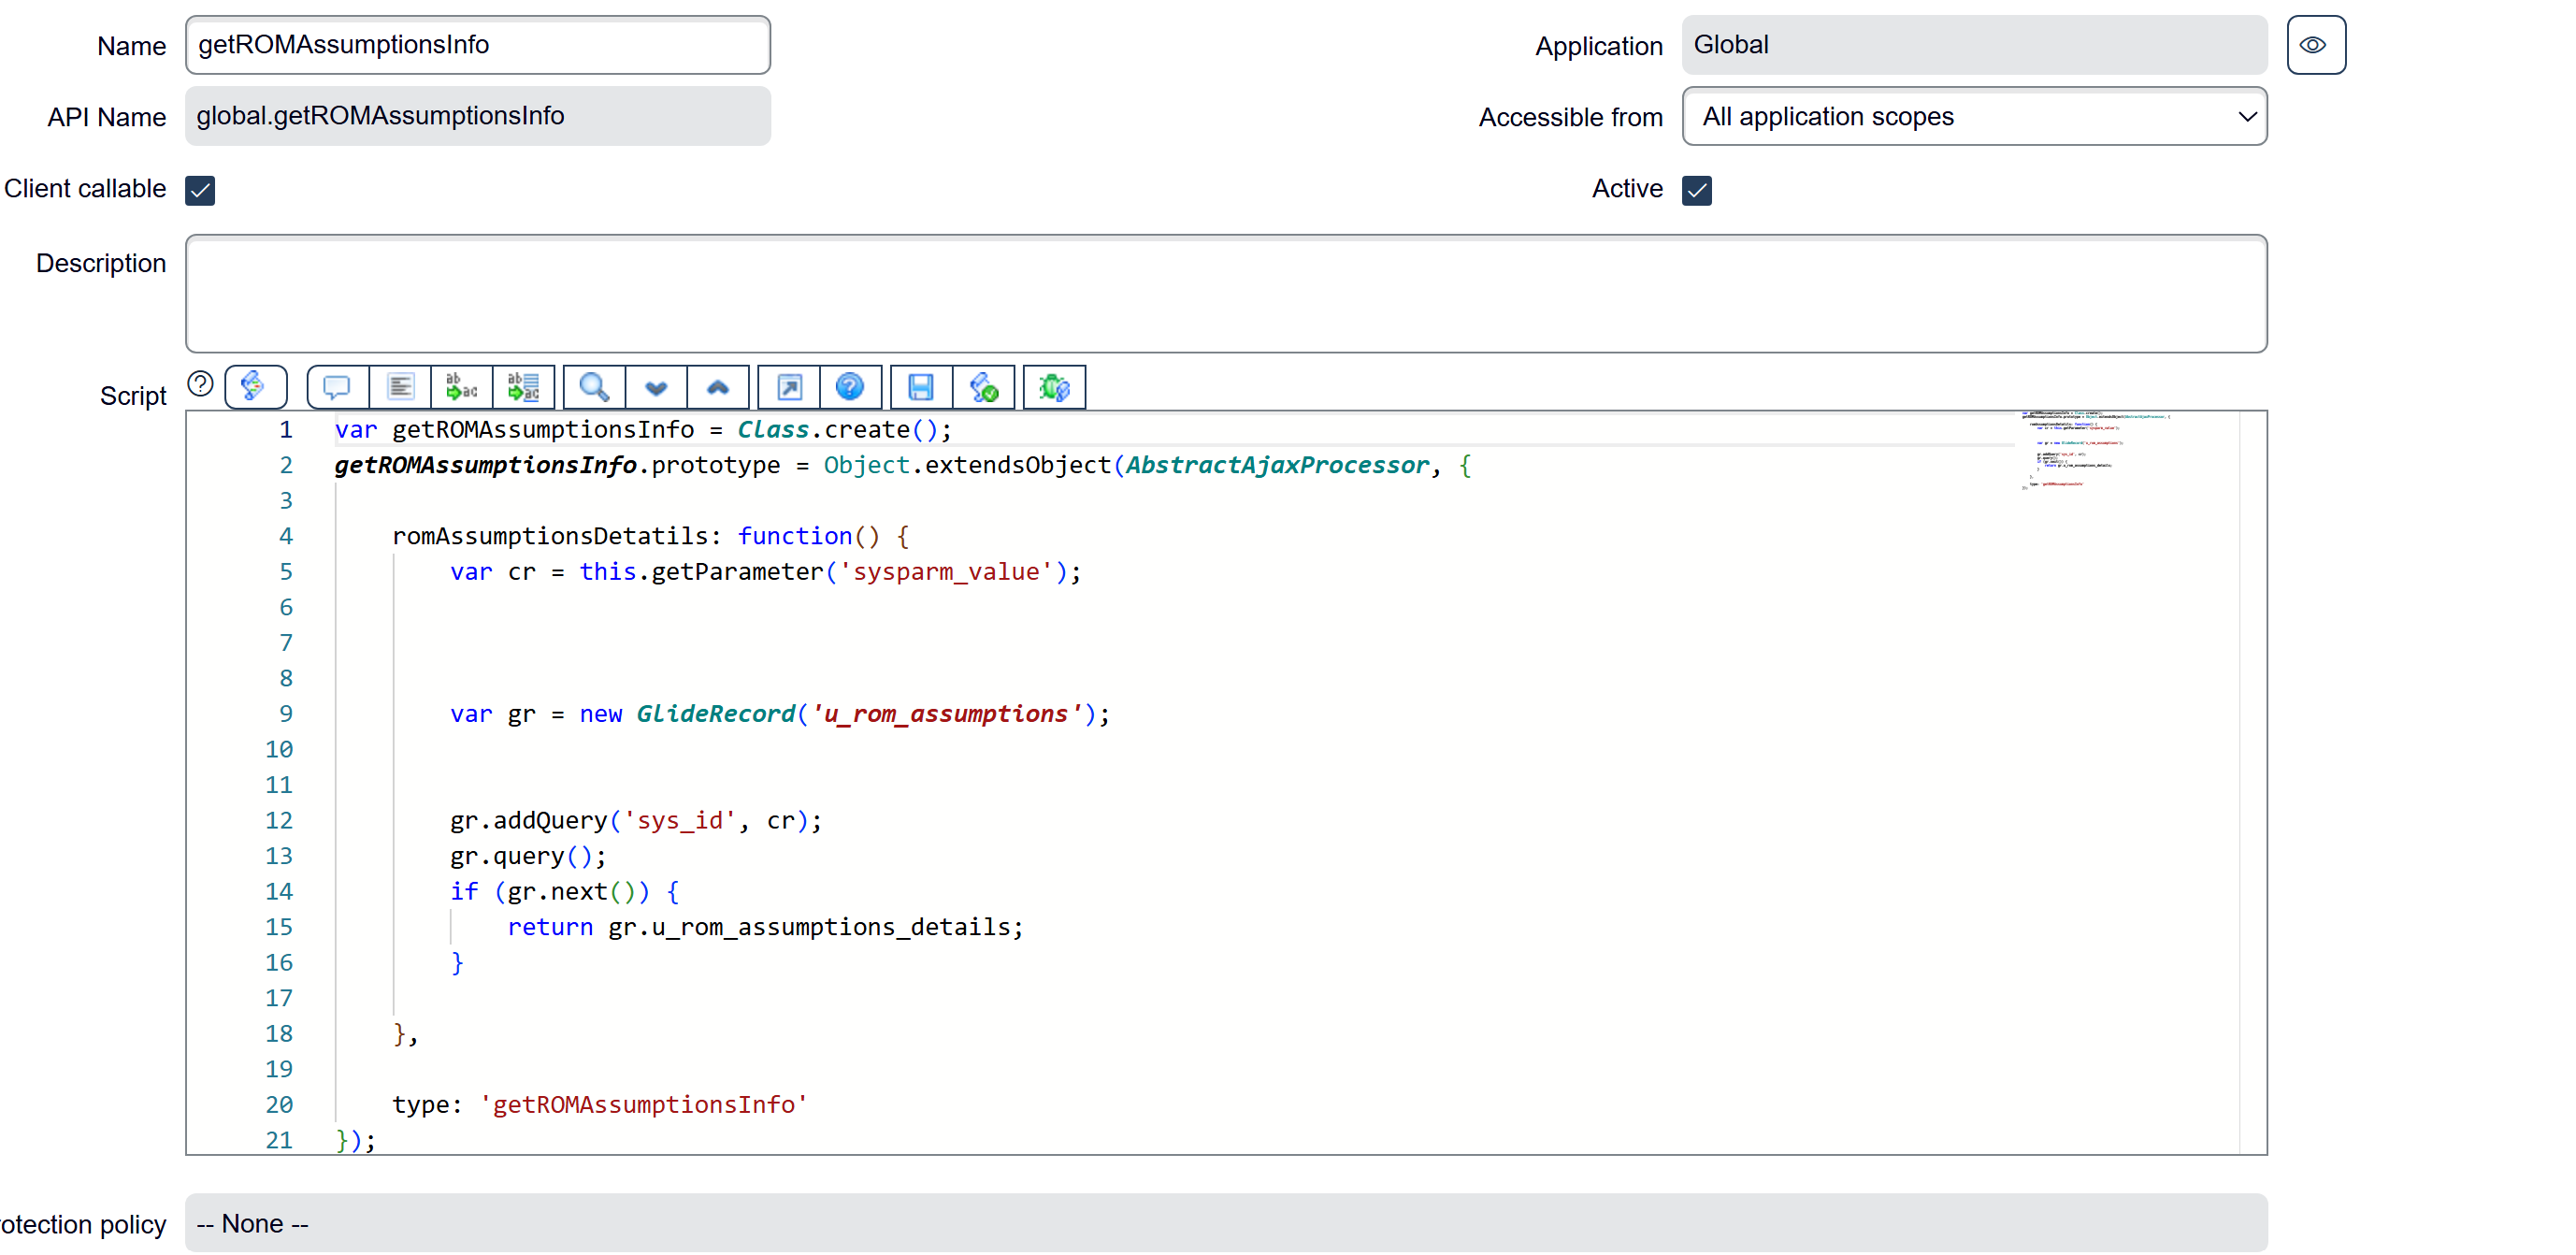Click inside the Description text area
This screenshot has width=2576, height=1255.
[1225, 293]
